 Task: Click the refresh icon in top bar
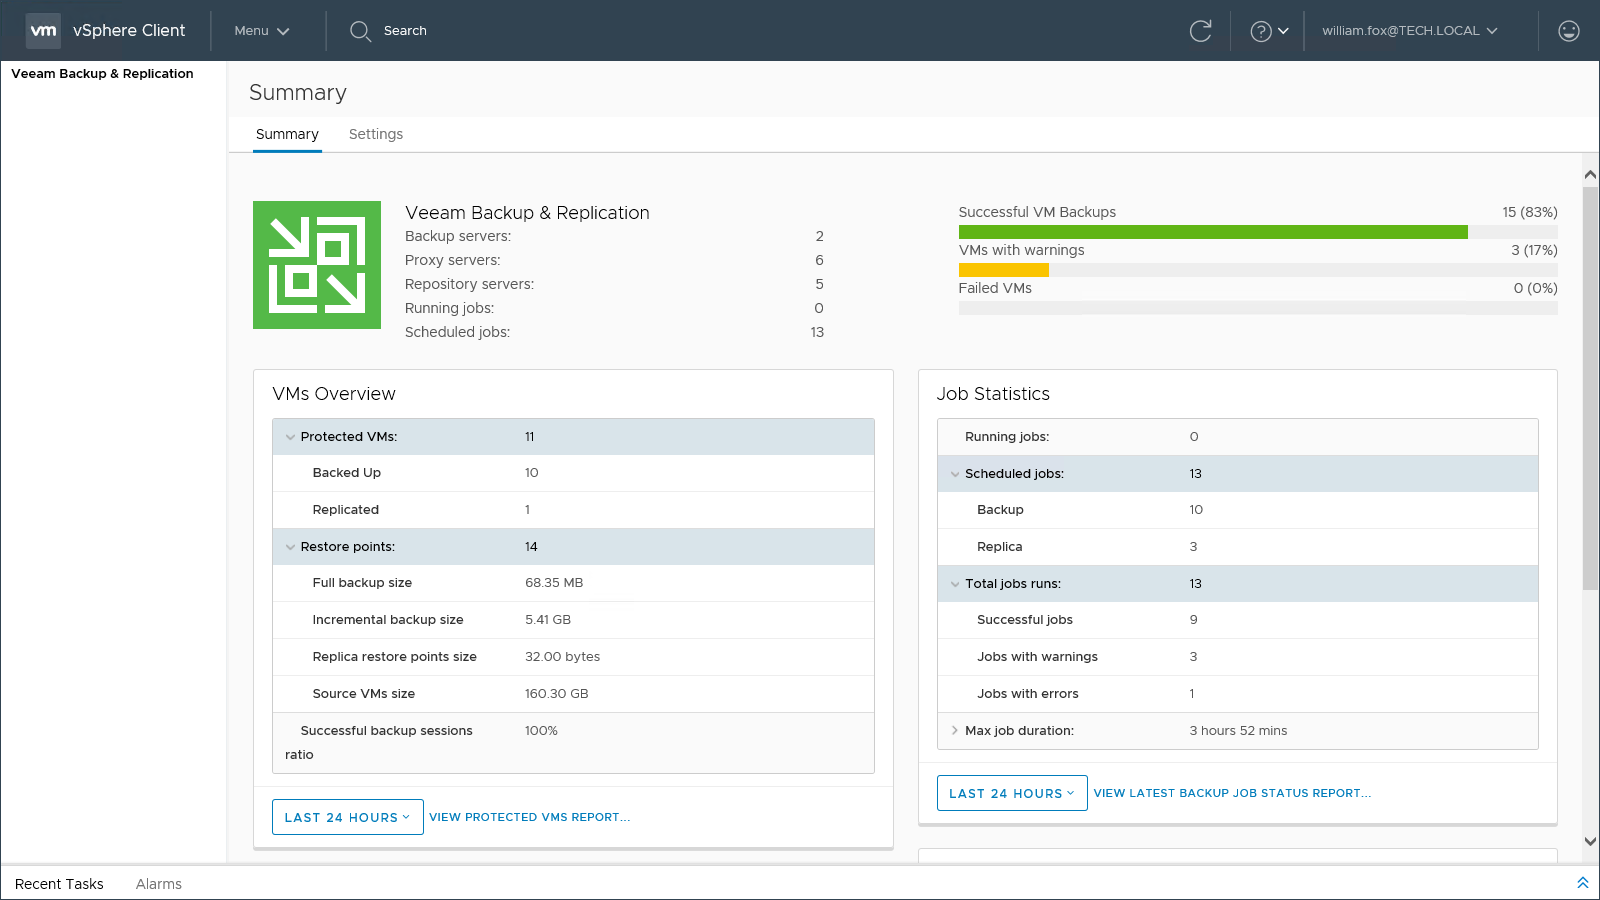1200,31
